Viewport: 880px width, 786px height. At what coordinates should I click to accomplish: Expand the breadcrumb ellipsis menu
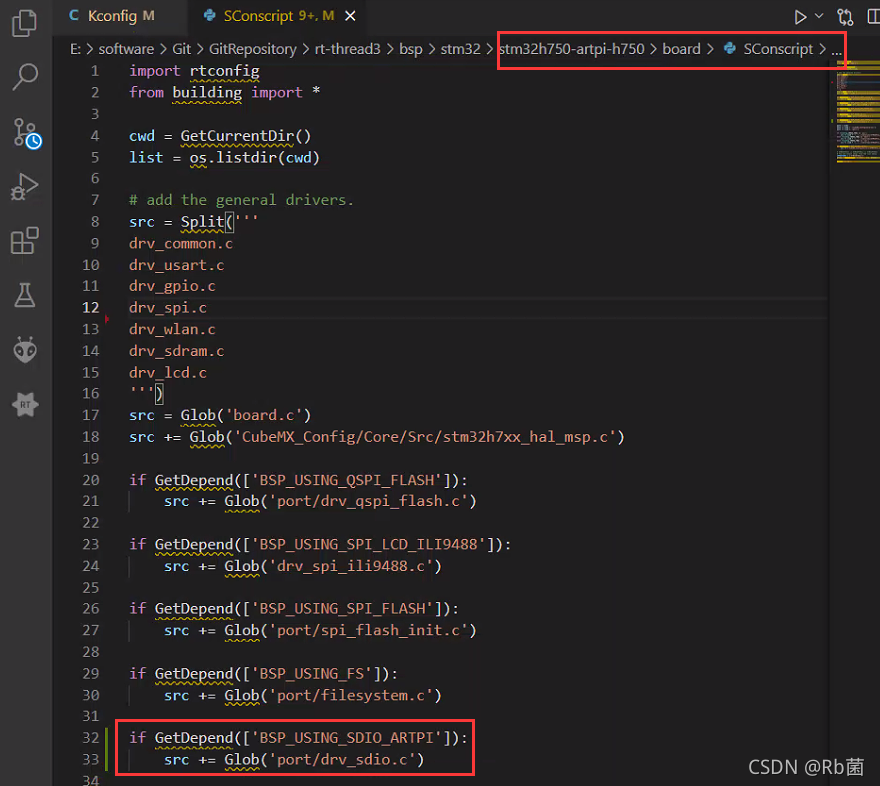click(838, 48)
